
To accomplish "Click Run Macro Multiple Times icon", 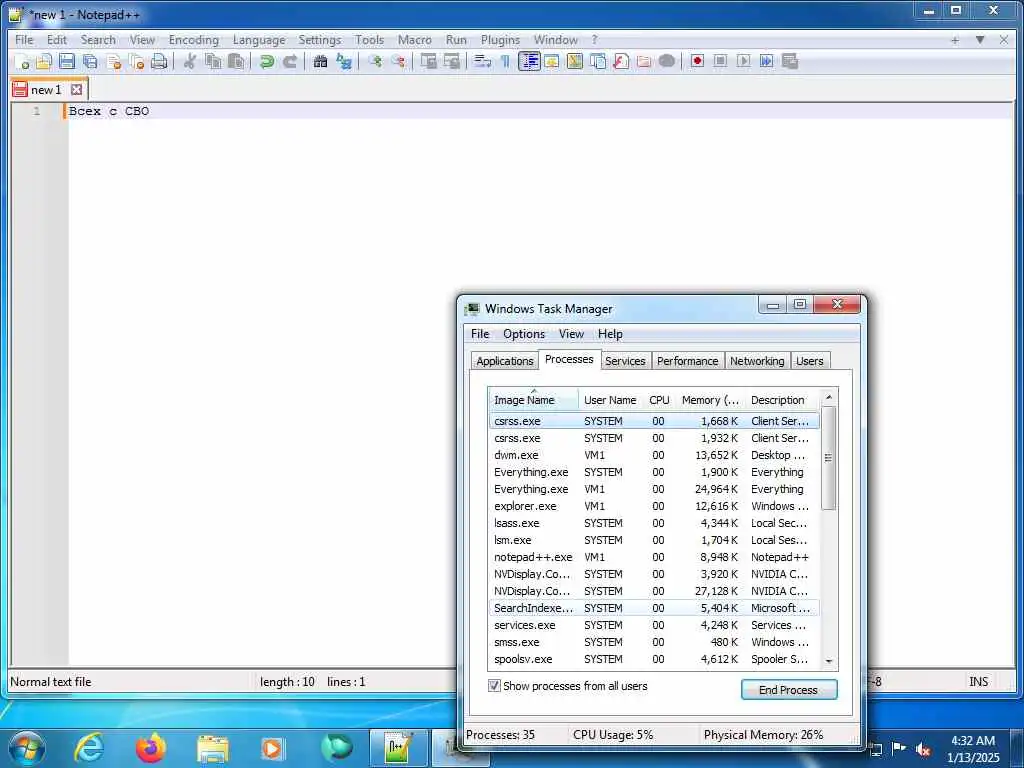I will (766, 61).
